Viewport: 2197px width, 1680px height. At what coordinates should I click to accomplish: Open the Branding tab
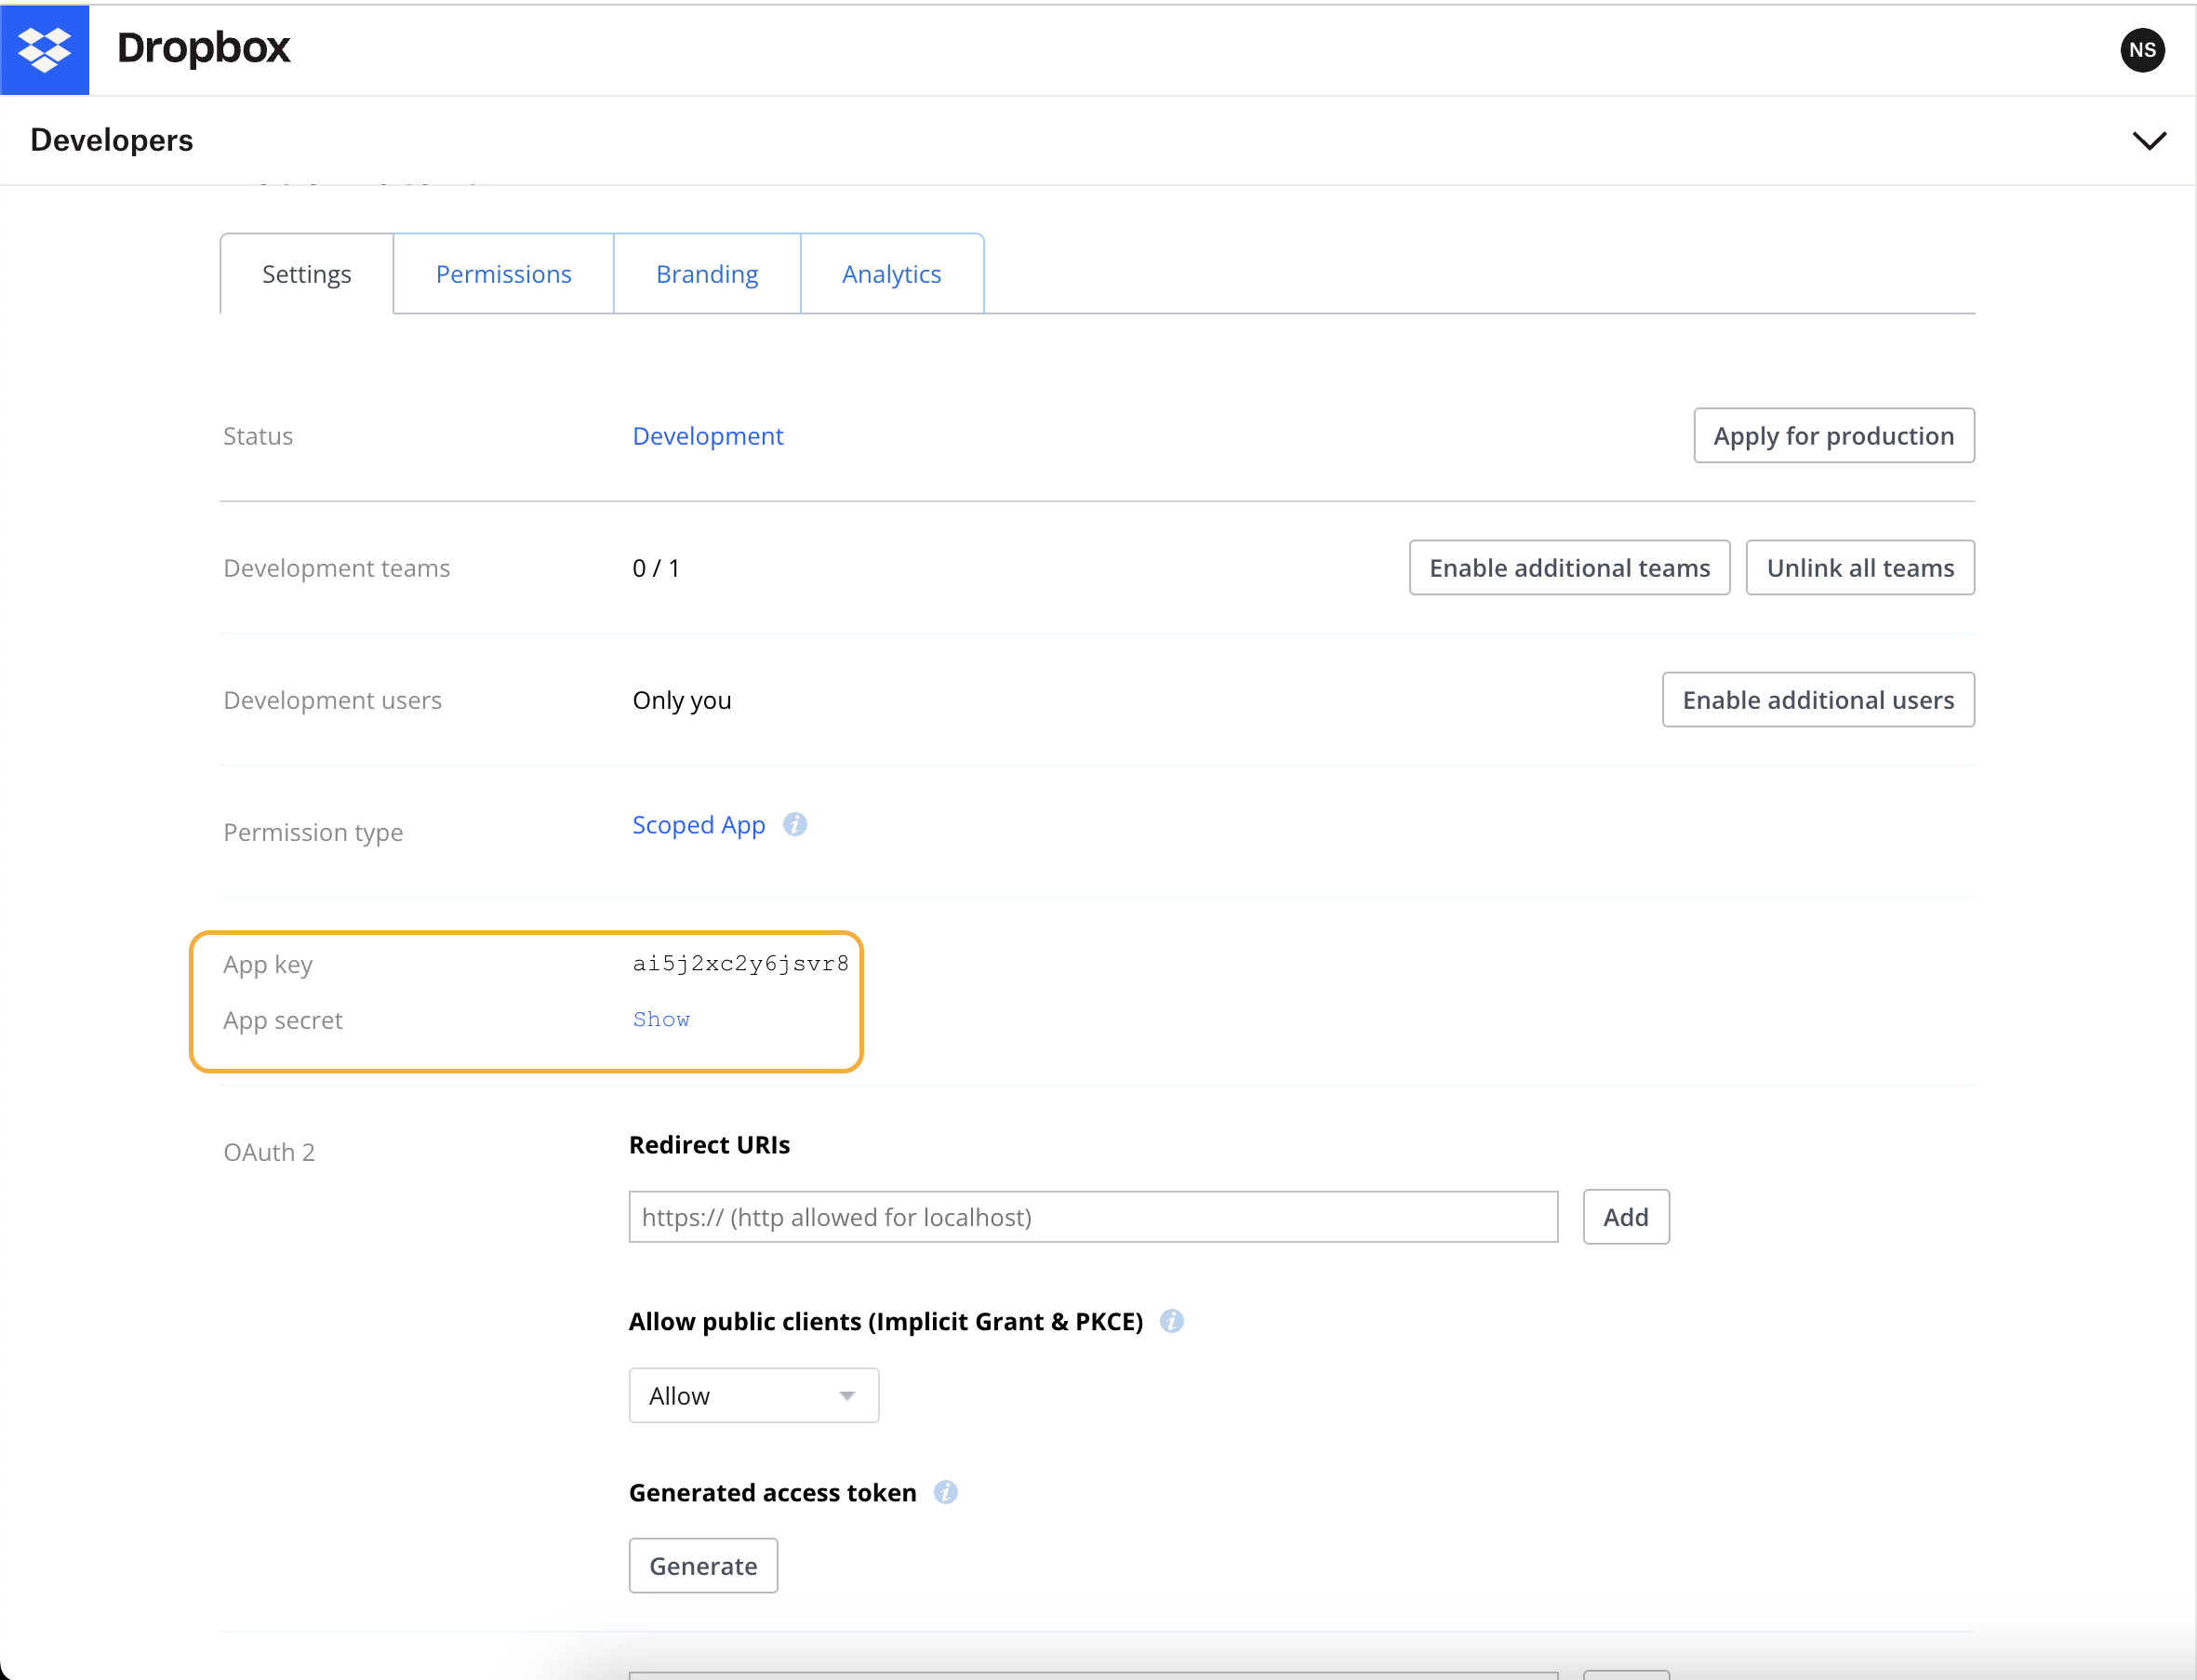706,274
